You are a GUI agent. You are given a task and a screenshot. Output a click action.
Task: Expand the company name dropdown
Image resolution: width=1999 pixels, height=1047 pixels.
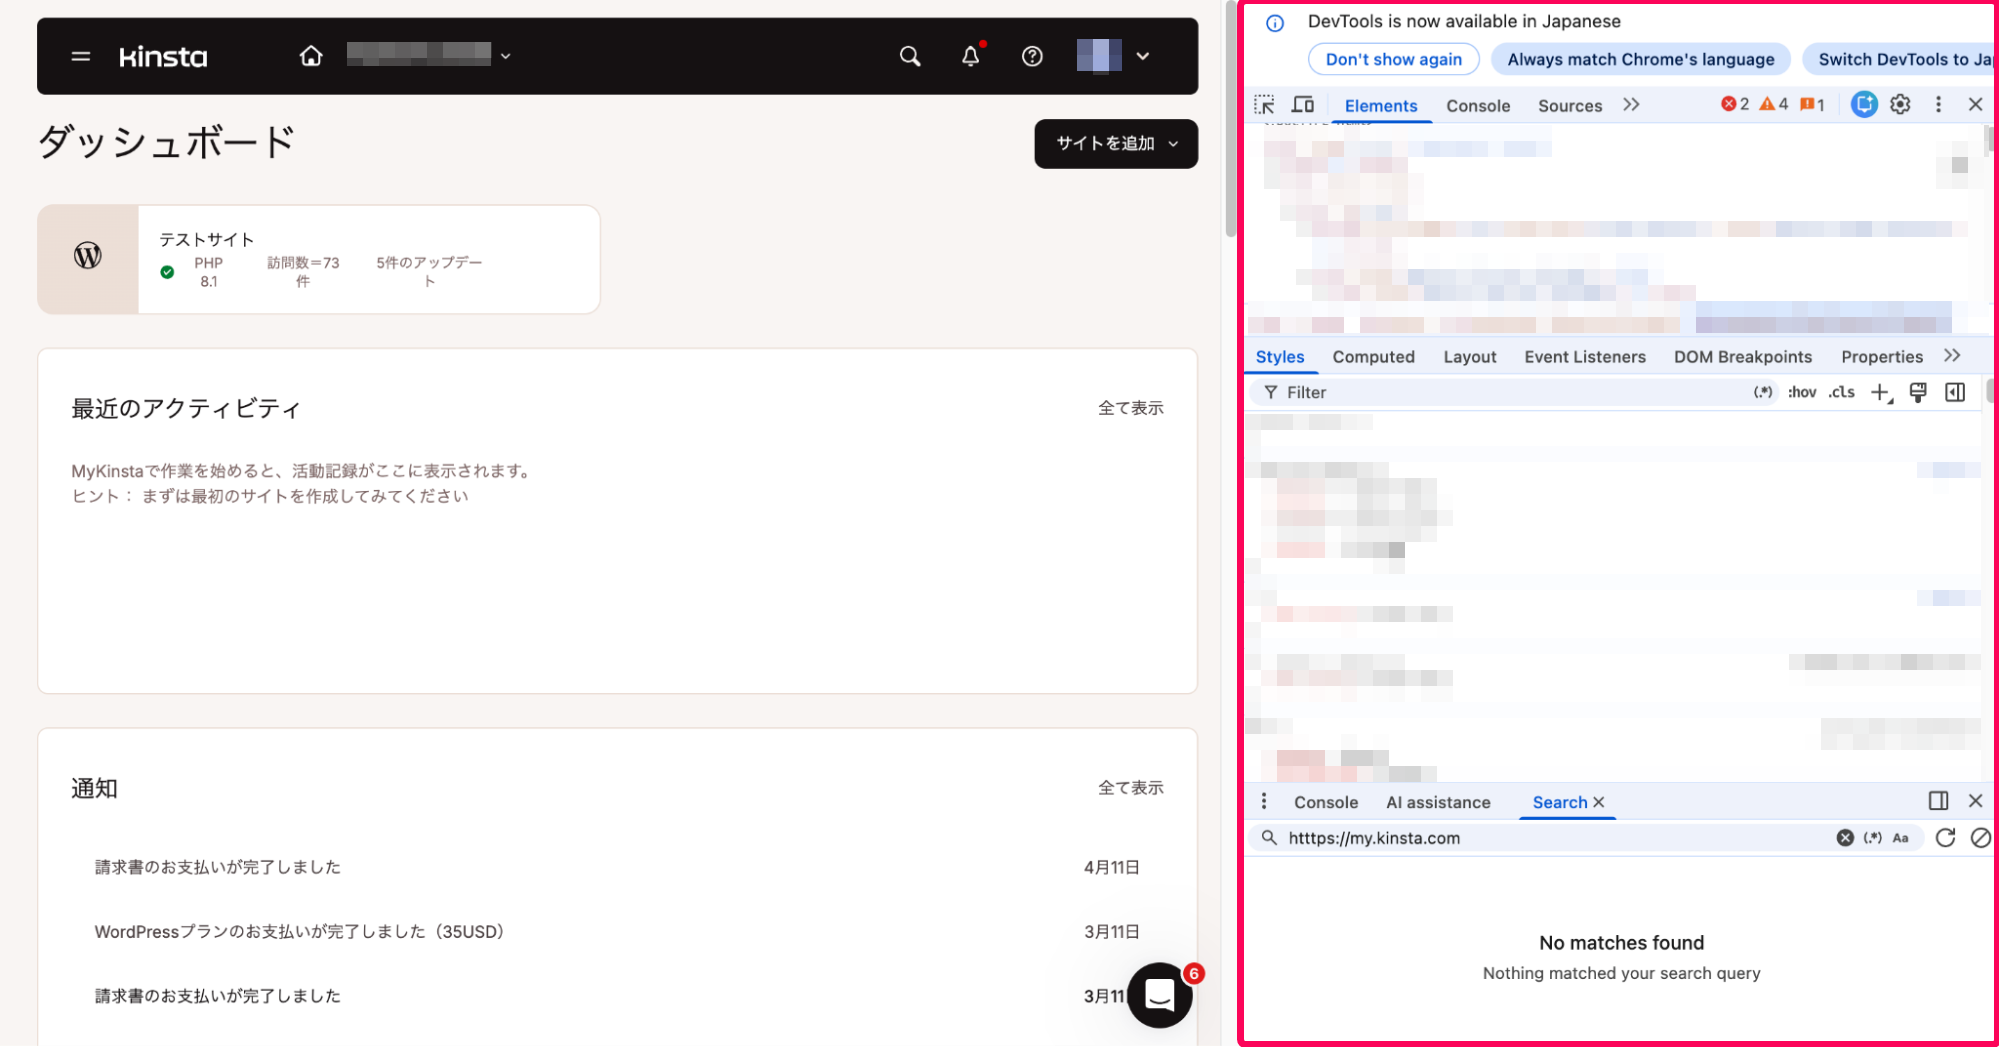pos(506,56)
